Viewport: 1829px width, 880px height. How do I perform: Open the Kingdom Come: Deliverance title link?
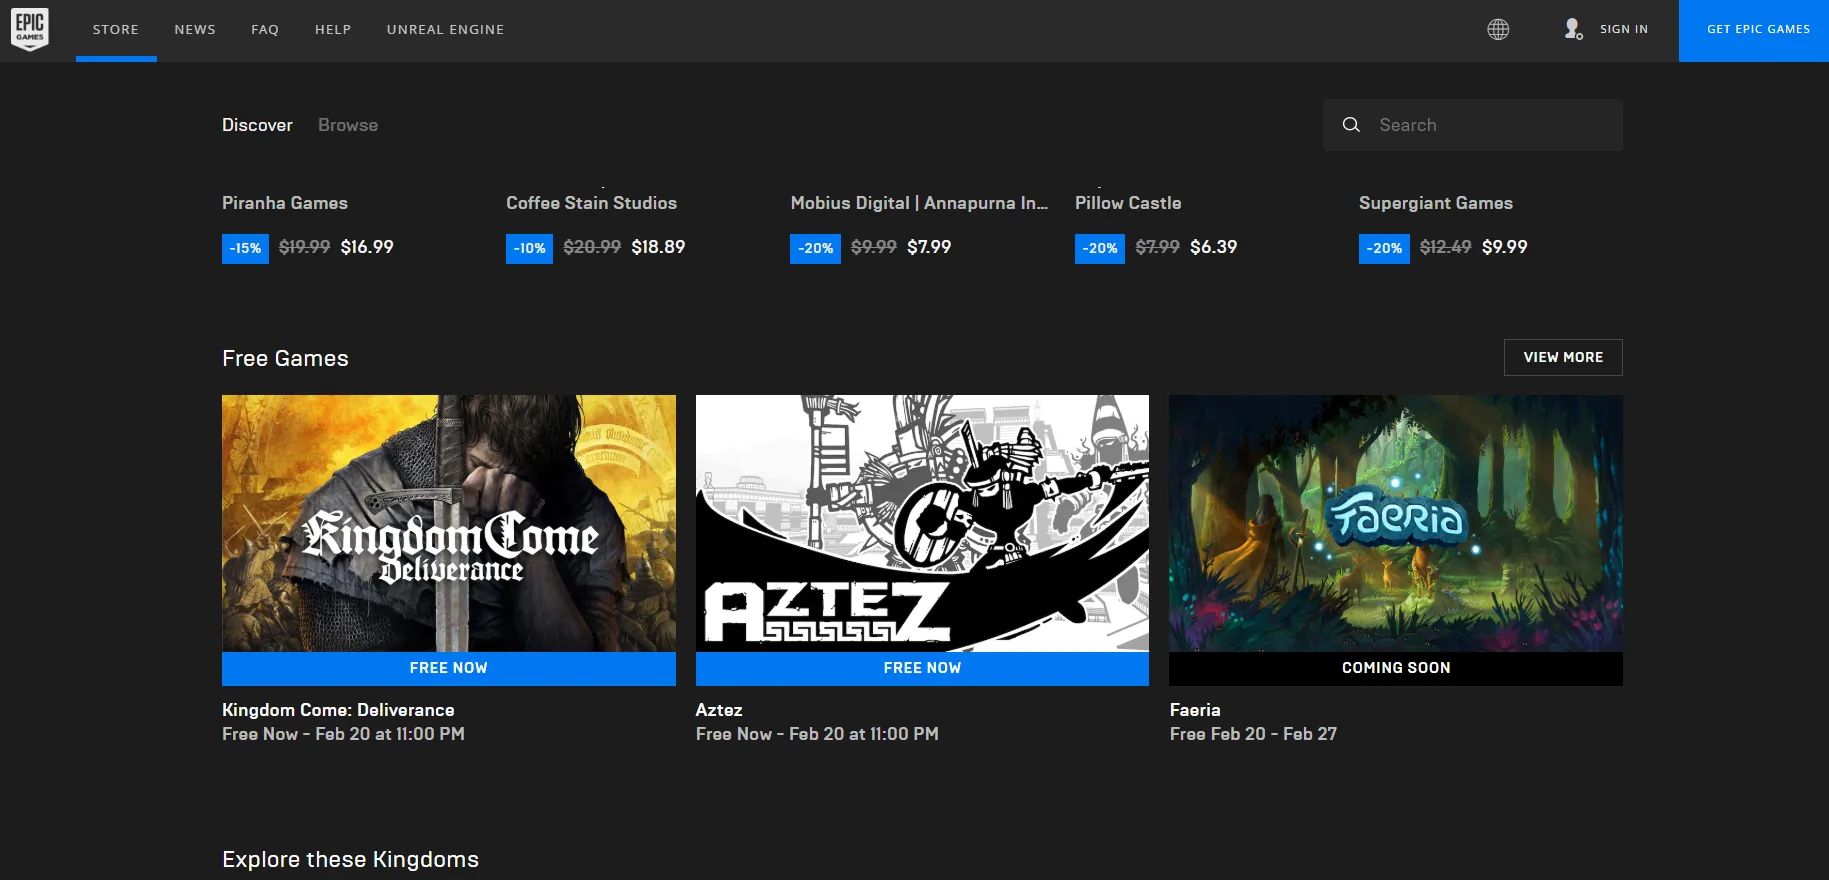338,710
